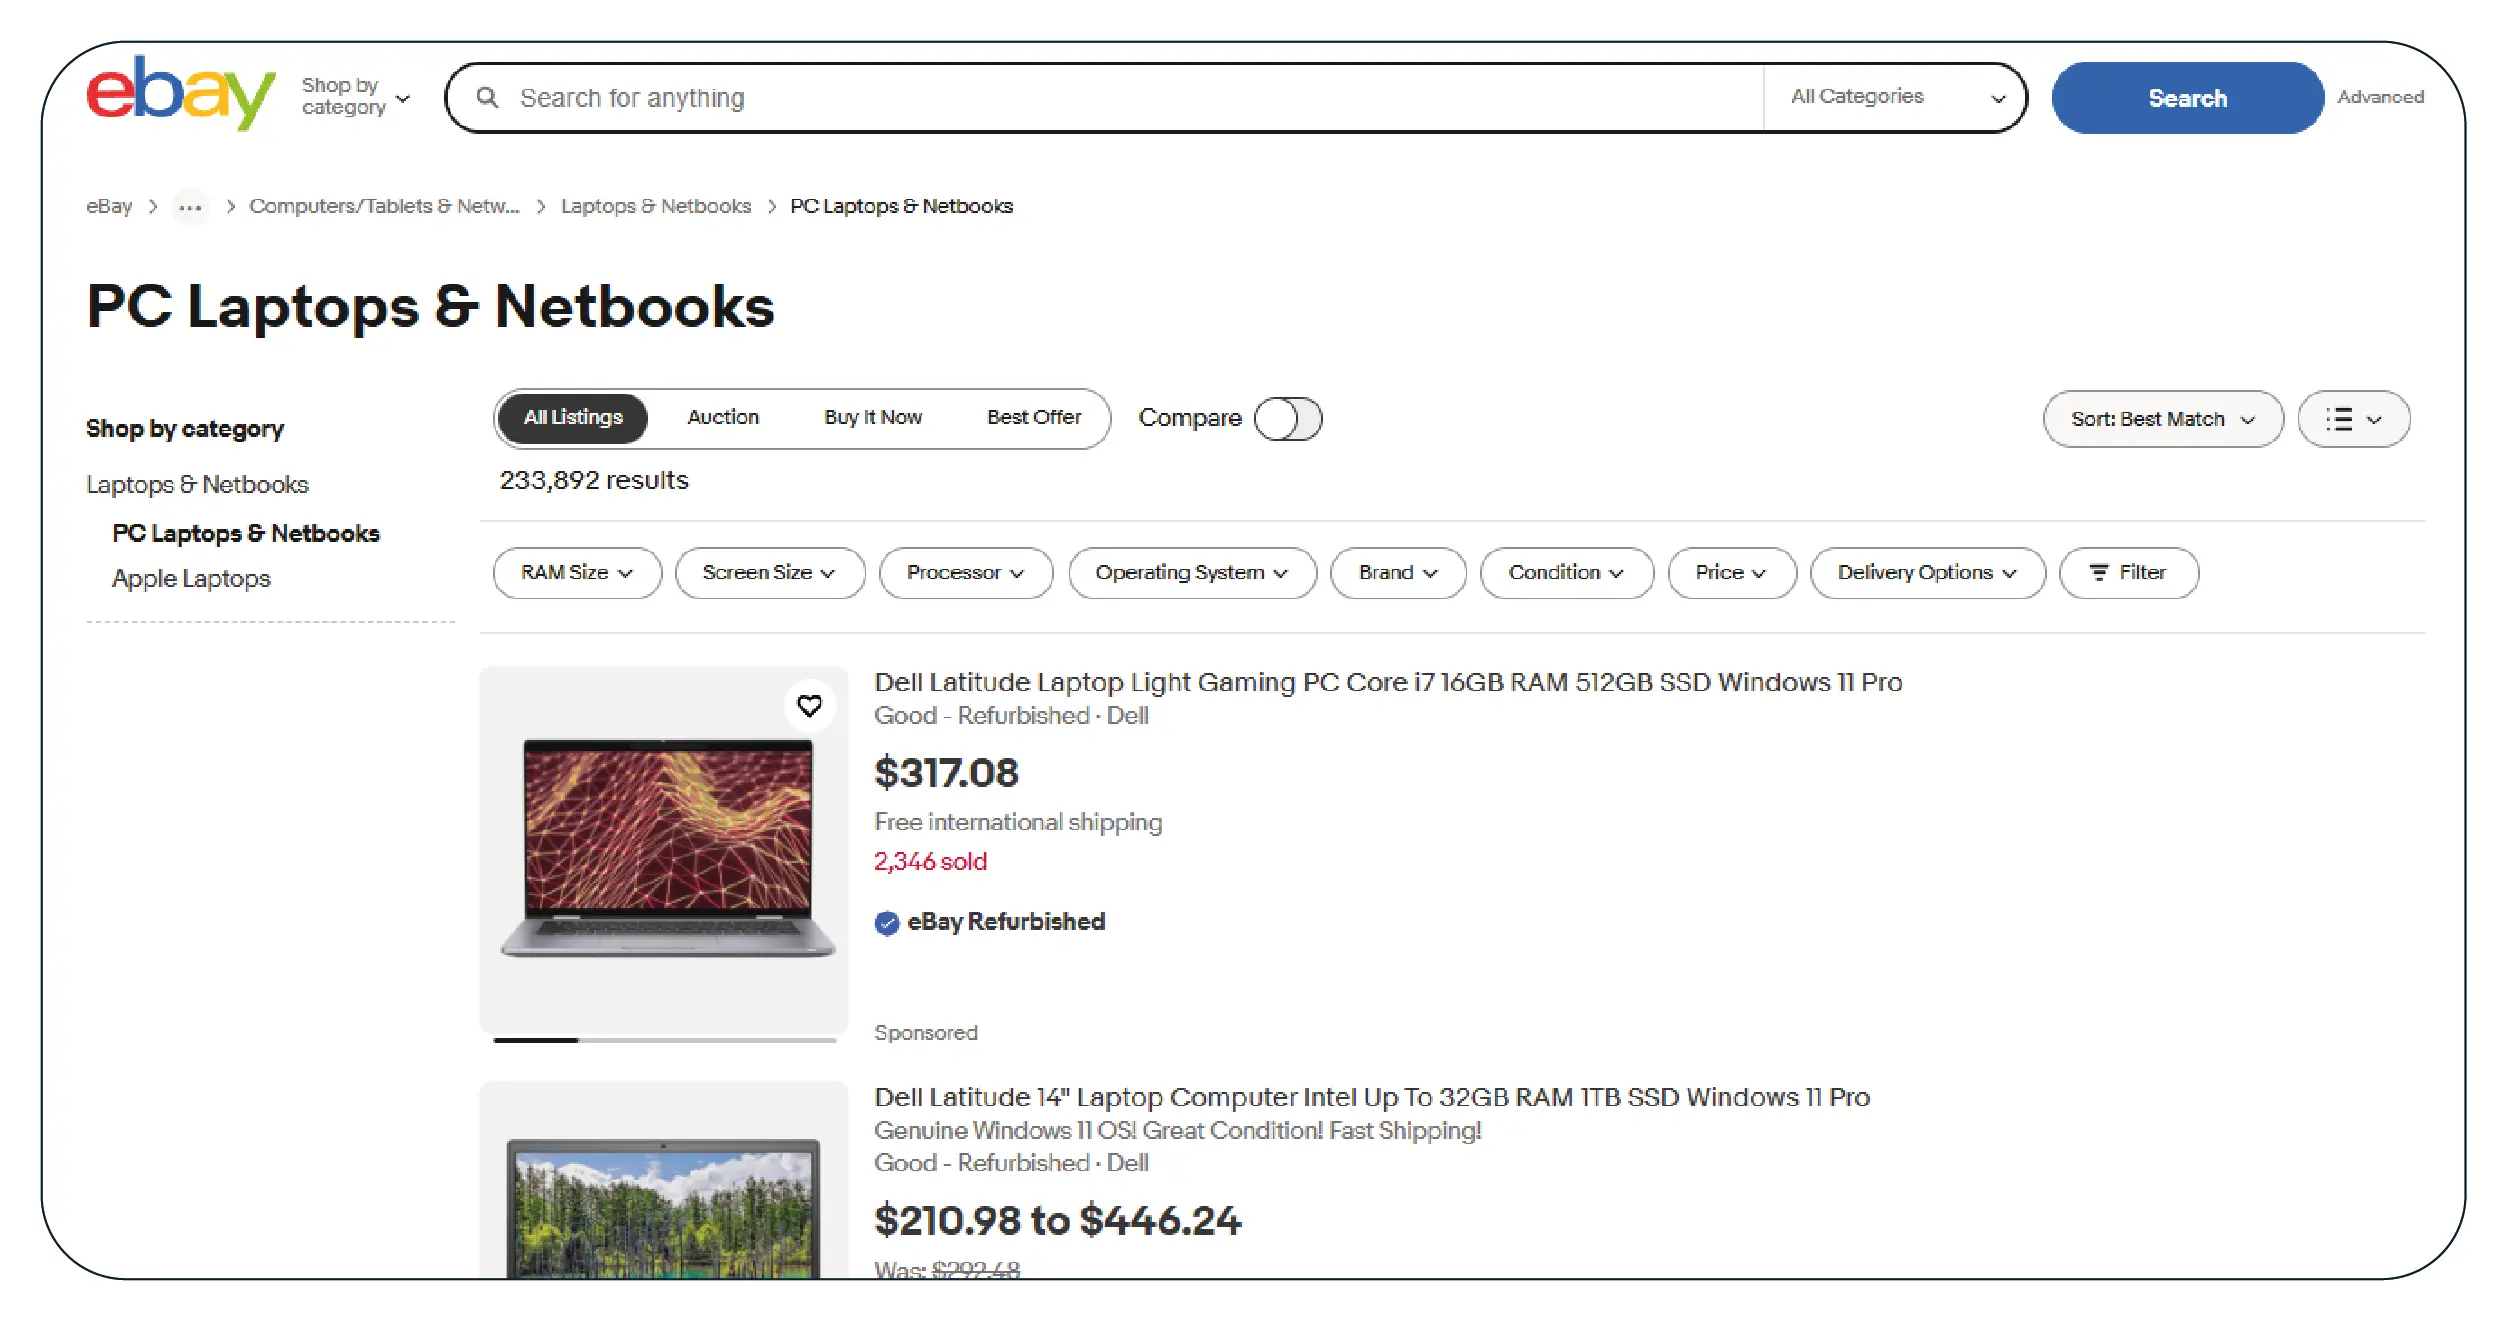
Task: Click the image carousel progress bar
Action: tap(664, 1040)
